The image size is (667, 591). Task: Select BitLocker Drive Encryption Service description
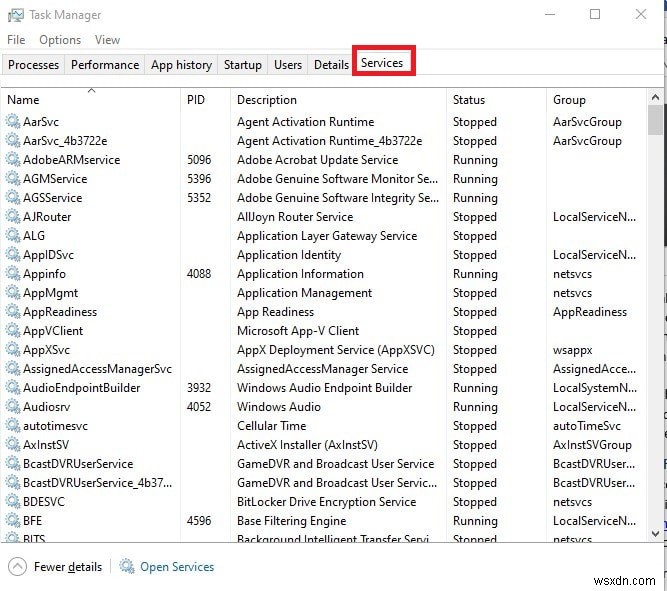click(326, 502)
